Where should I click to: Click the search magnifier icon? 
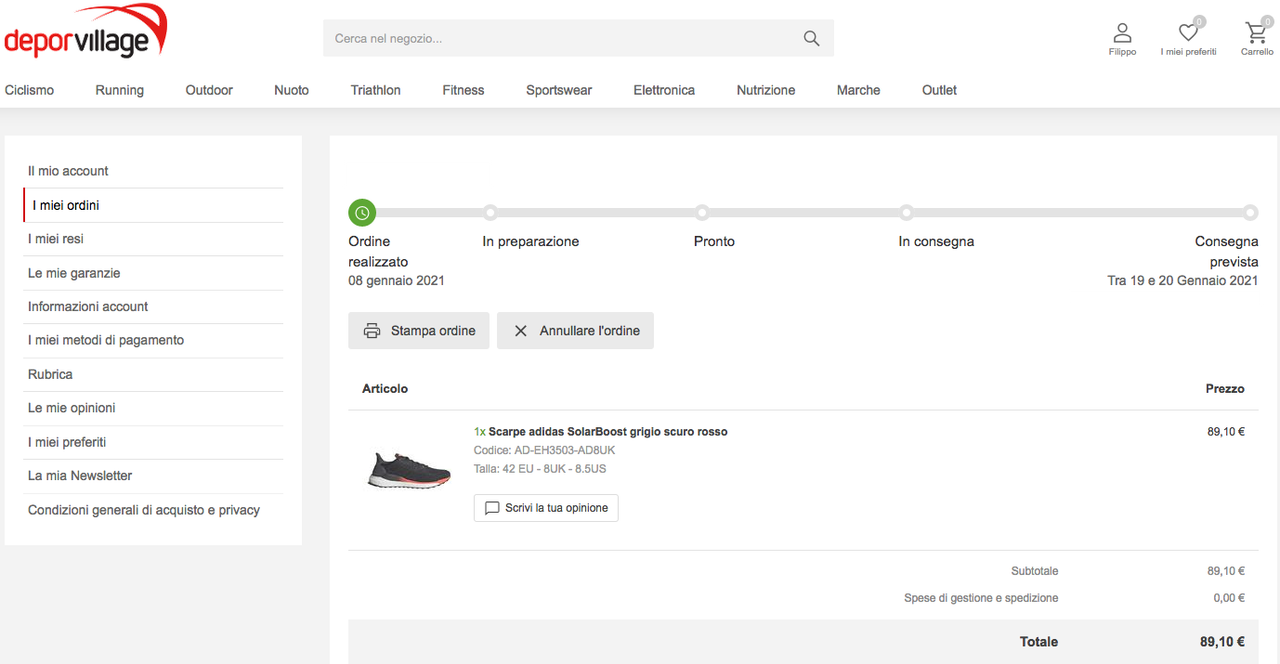[x=811, y=38]
